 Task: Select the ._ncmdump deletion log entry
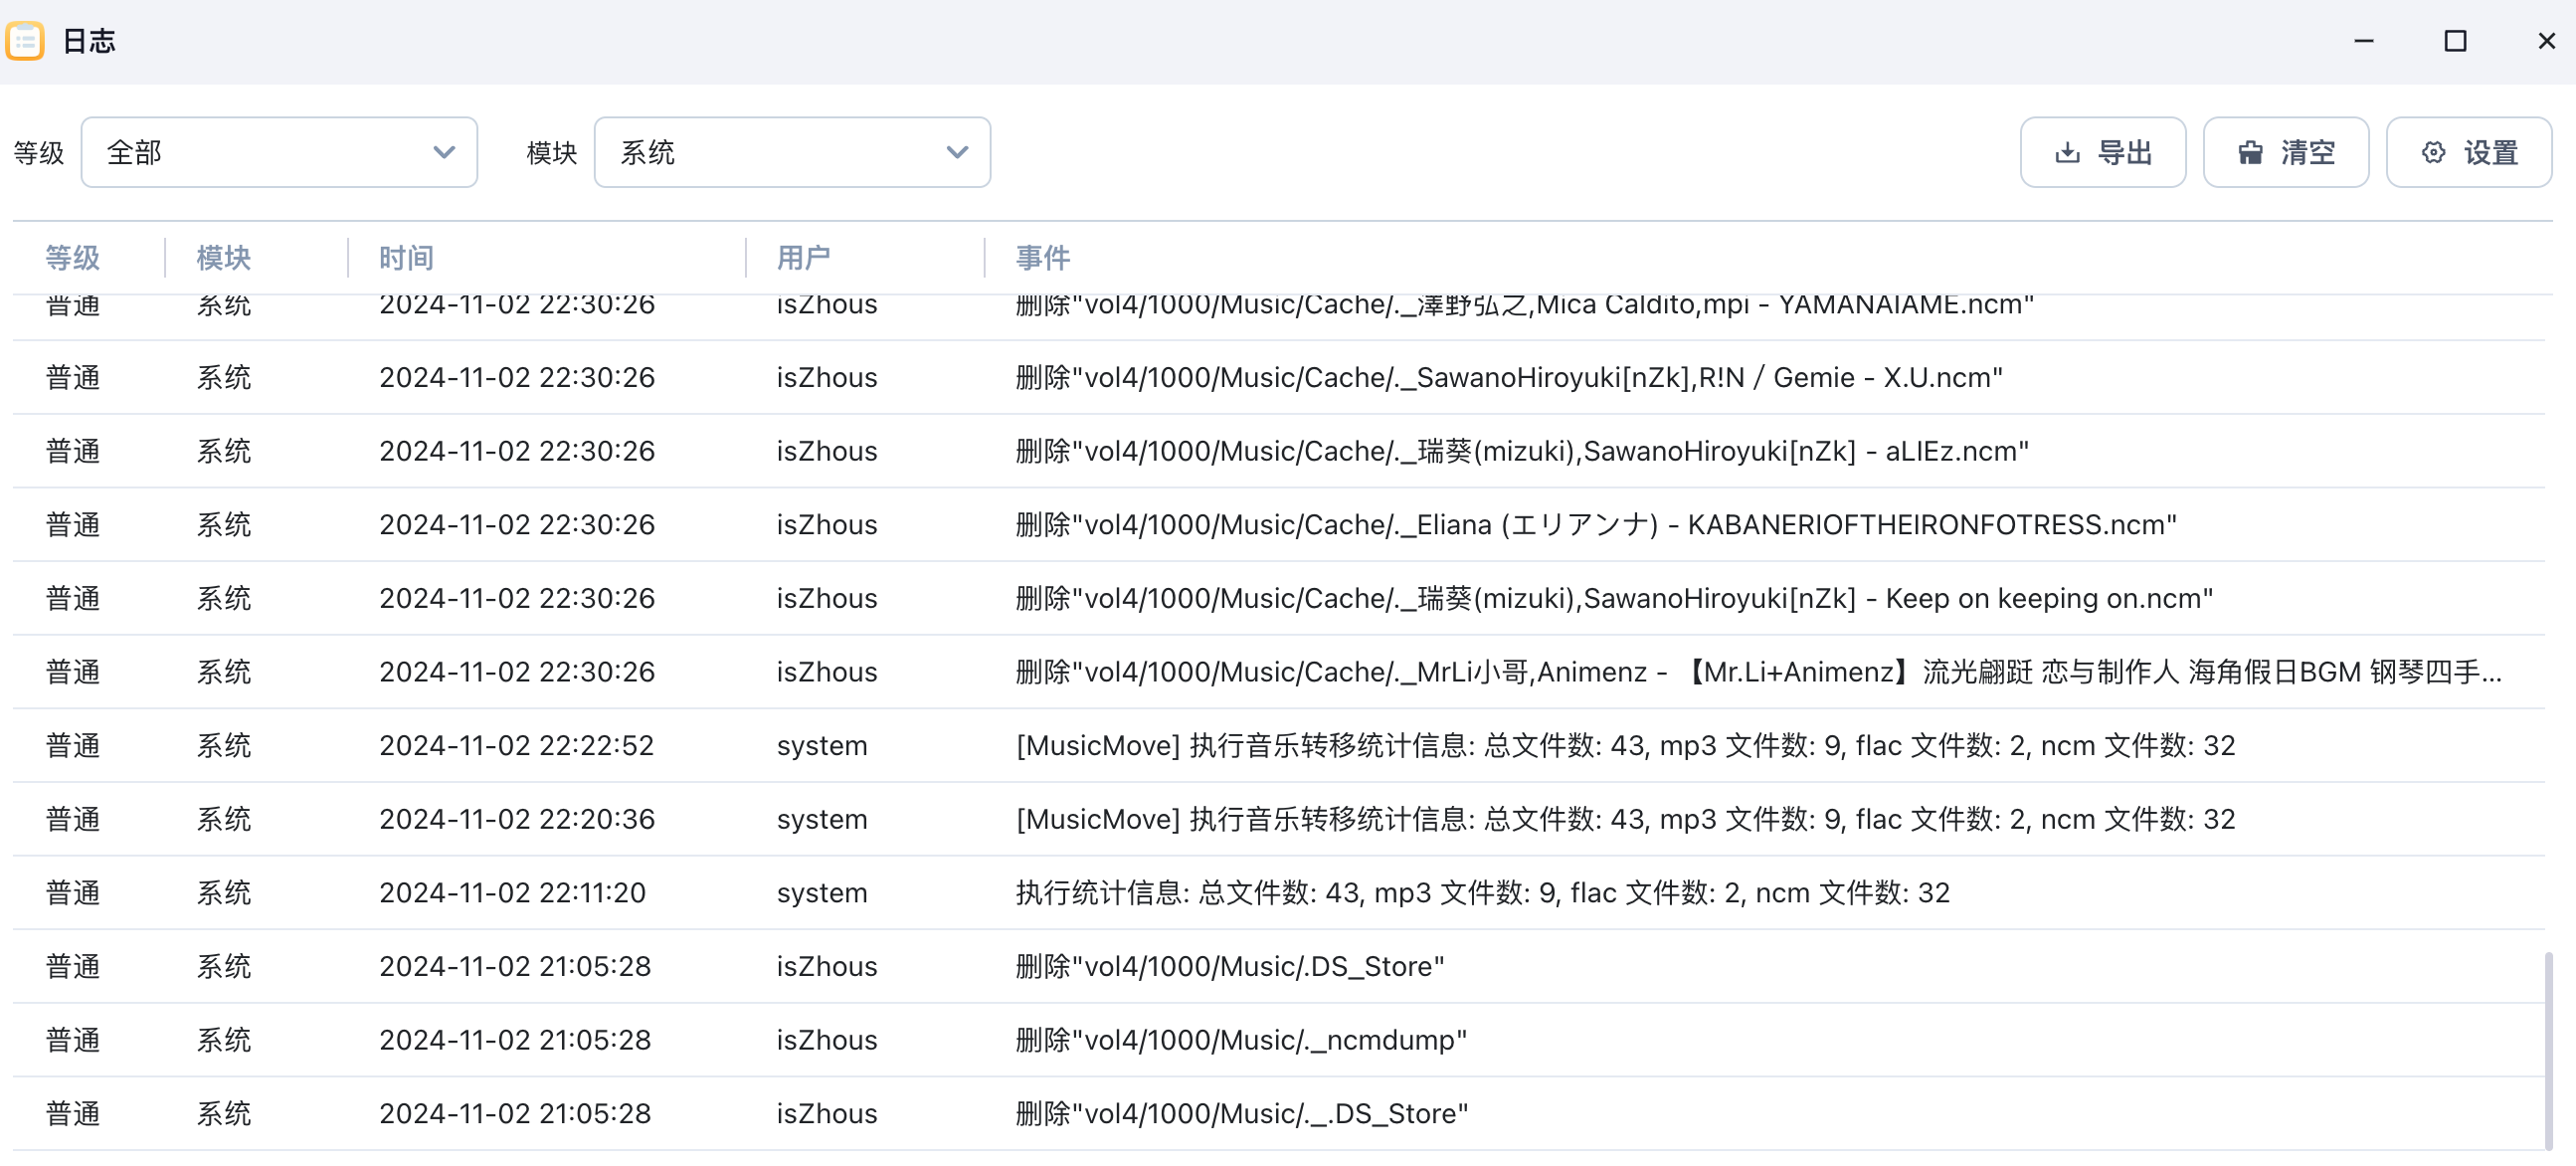click(x=1279, y=1040)
